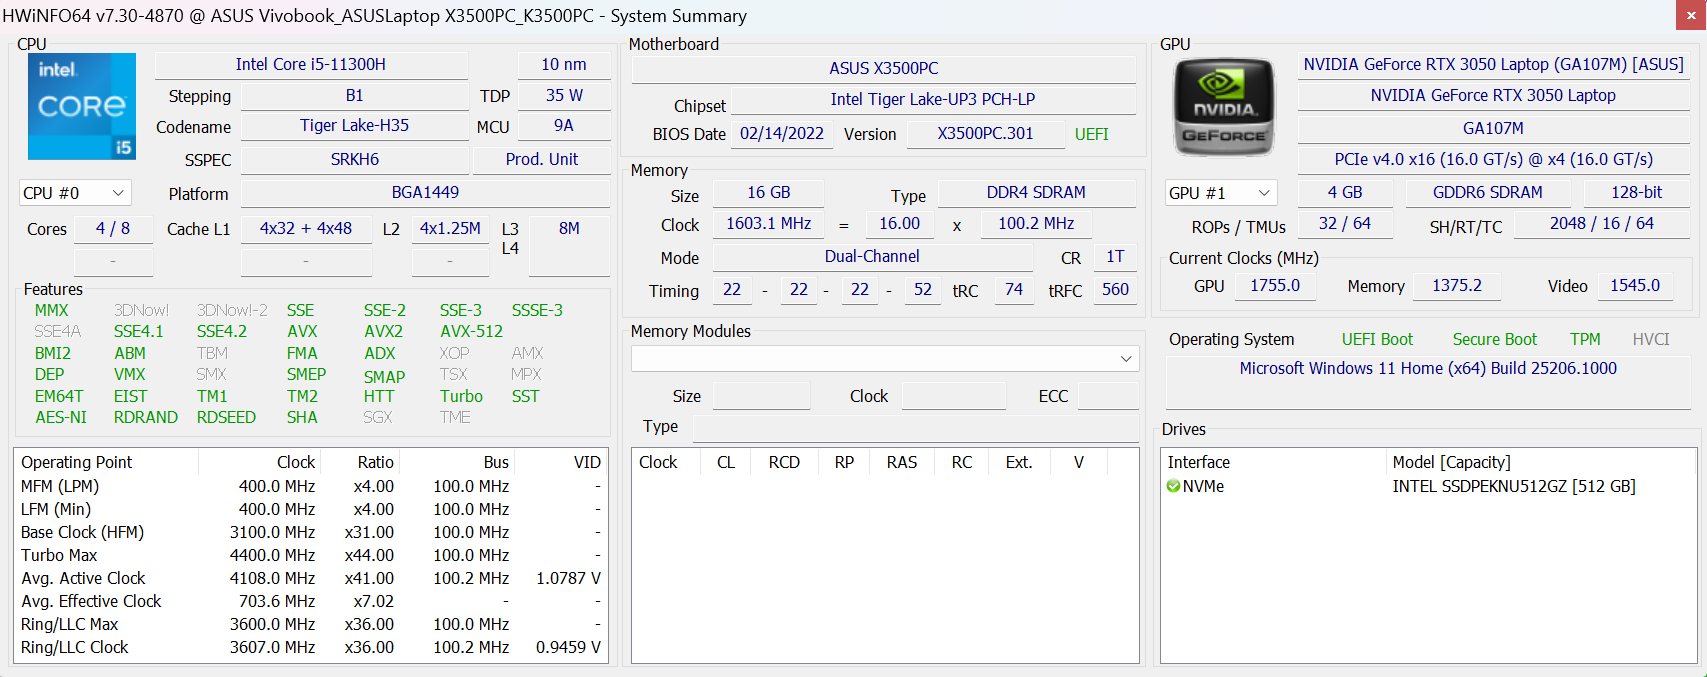Open the CPU #0 selector dropdown
Viewport: 1707px width, 677px height.
[75, 193]
